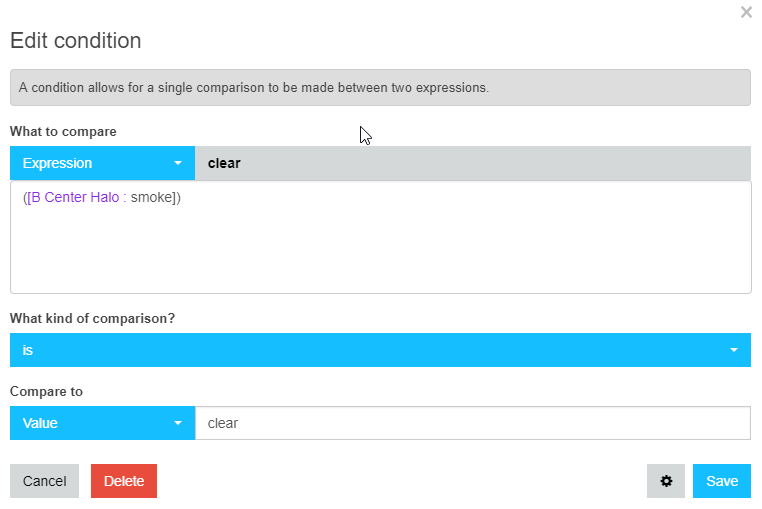Viewport: 762px width, 509px height.
Task: Select the purple B Center Halo device token
Action: pyautogui.click(x=77, y=197)
